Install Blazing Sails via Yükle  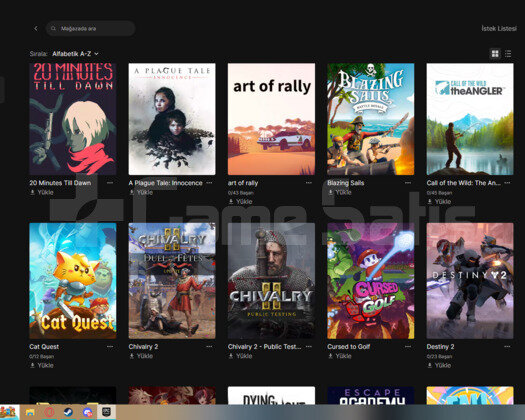click(x=340, y=192)
